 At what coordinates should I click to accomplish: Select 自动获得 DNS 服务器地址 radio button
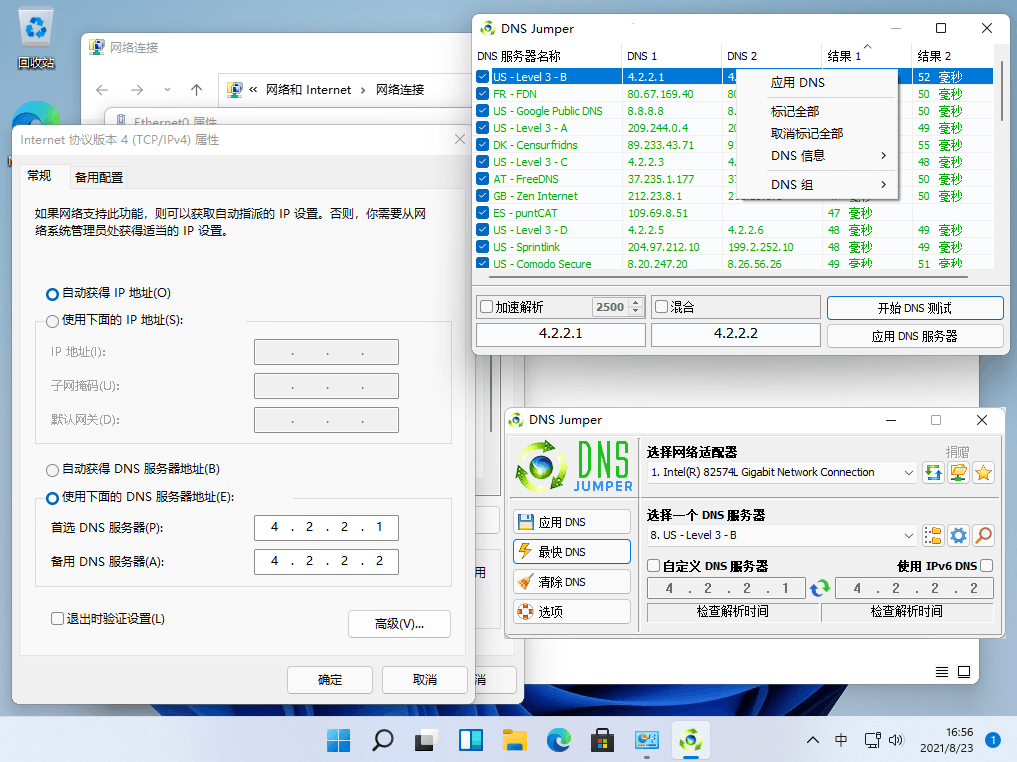tap(53, 470)
